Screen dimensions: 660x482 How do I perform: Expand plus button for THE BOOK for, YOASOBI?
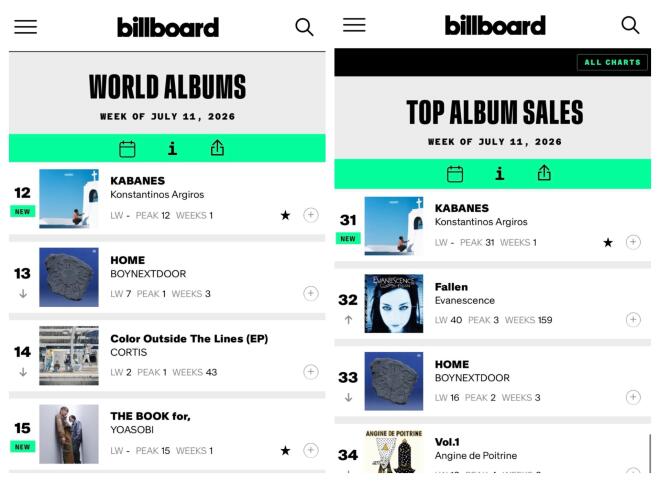point(311,450)
